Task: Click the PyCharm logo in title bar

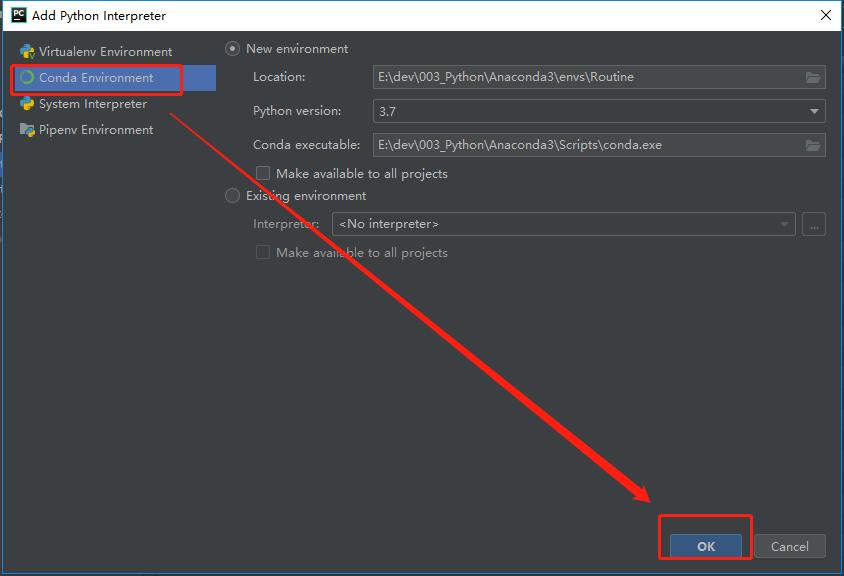Action: click(19, 15)
